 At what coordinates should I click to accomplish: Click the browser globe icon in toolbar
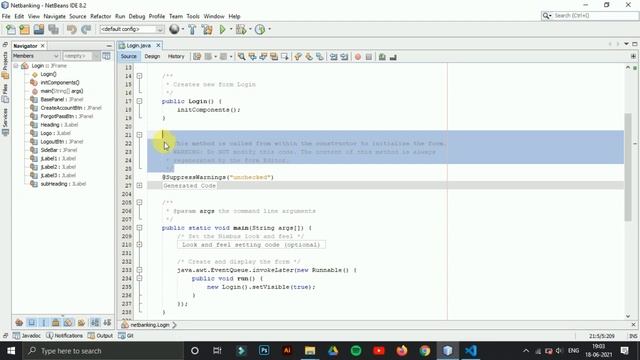[x=174, y=29]
